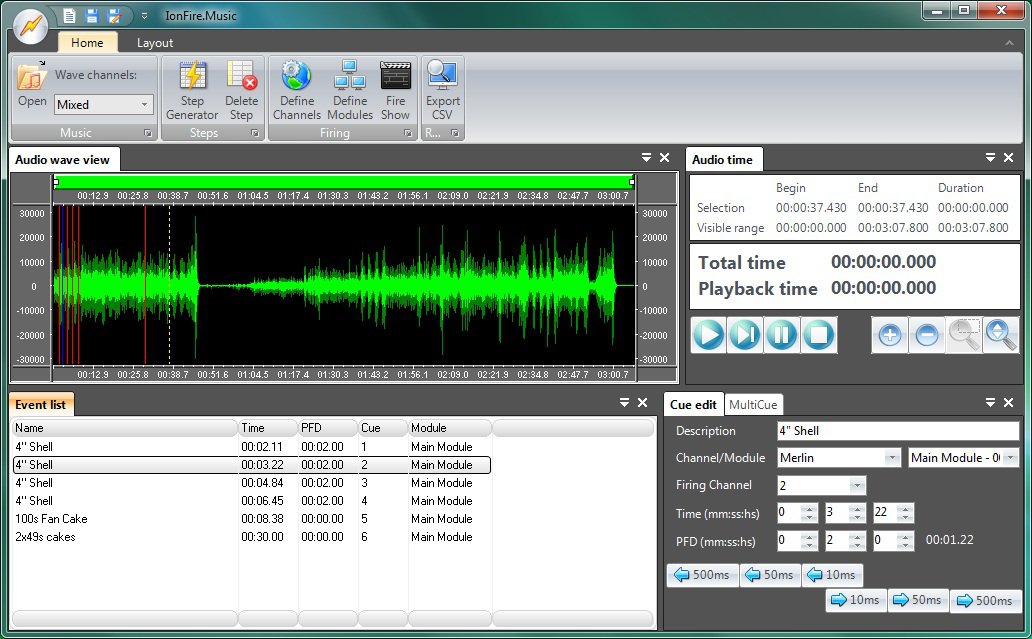Screen dimensions: 1032x639
Task: Shift cue back by 50ms
Action: tap(769, 575)
